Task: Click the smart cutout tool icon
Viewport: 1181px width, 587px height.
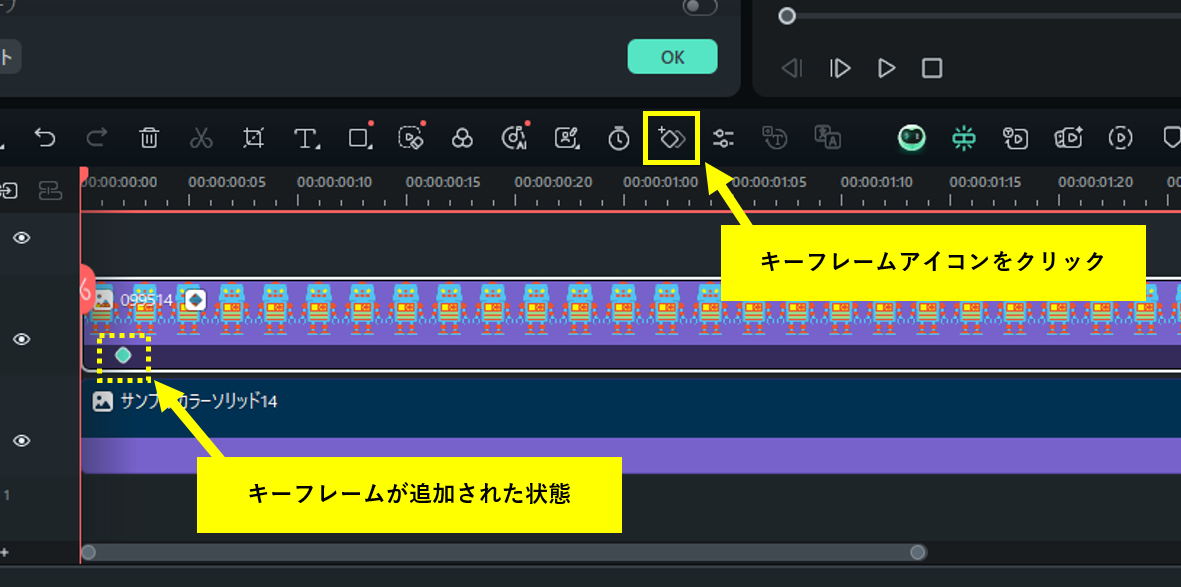Action: tap(411, 138)
